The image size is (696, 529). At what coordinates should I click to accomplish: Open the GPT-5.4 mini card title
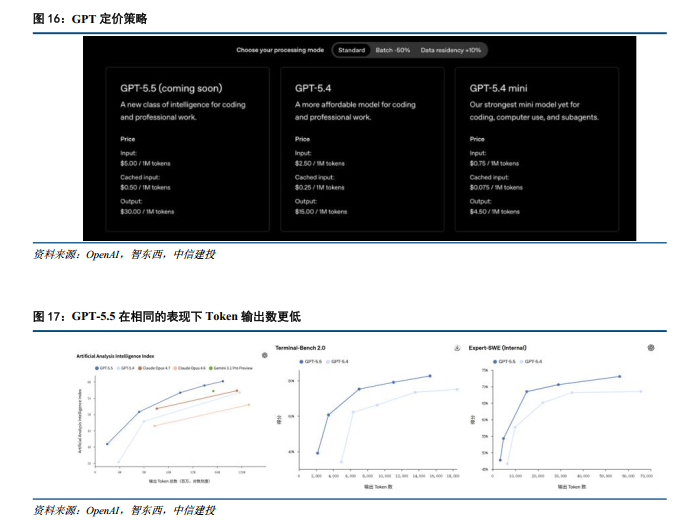pos(498,88)
